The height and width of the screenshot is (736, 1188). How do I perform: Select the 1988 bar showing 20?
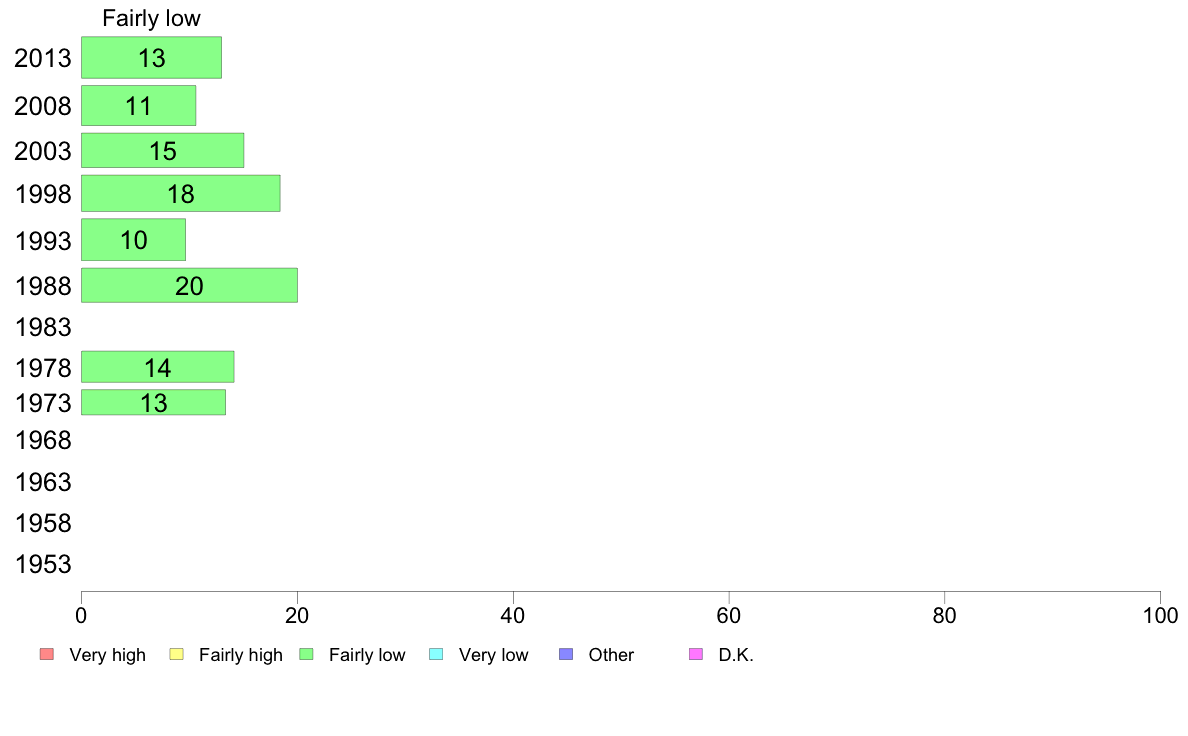coord(189,285)
